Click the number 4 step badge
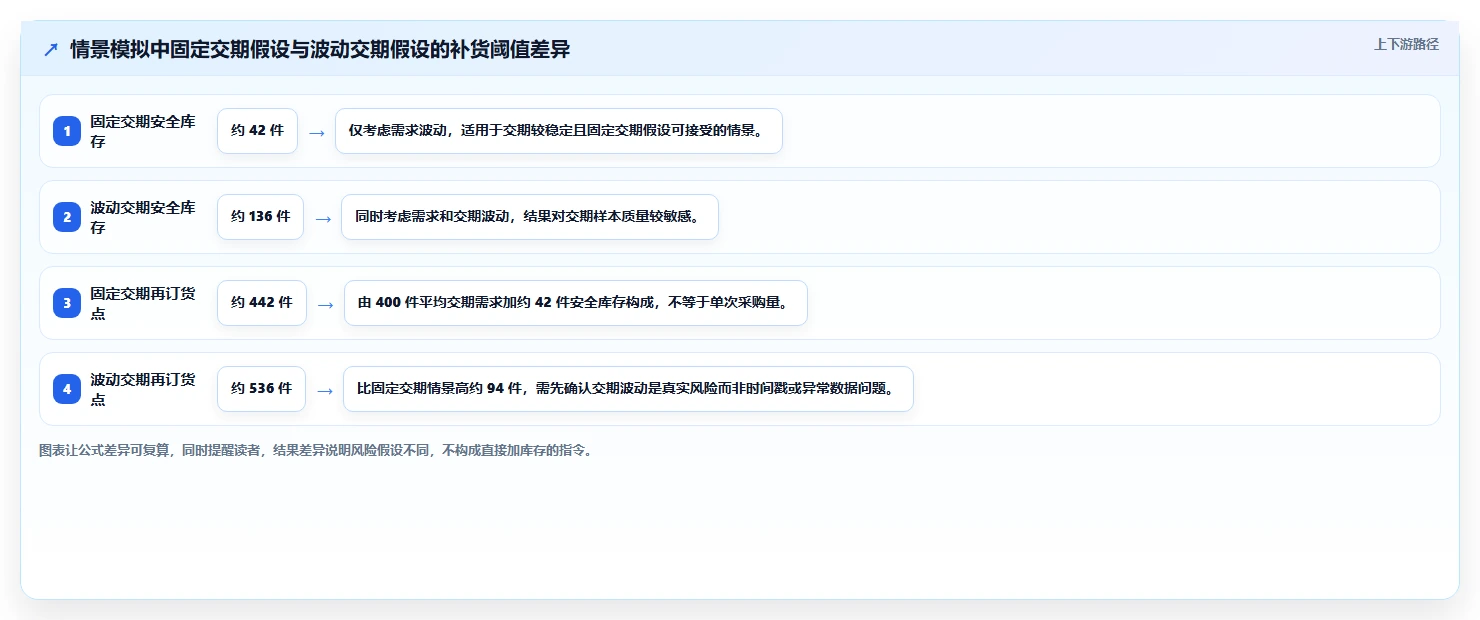The height and width of the screenshot is (620, 1480). pos(67,389)
